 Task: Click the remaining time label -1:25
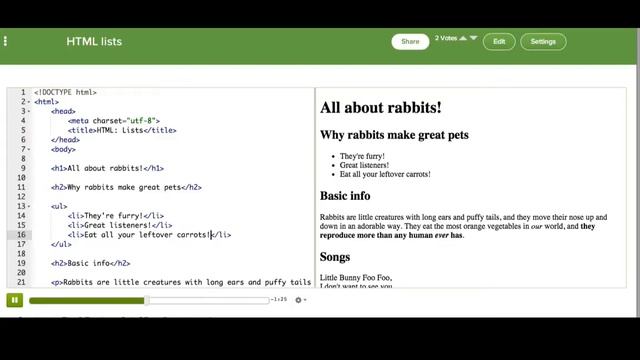pos(279,300)
